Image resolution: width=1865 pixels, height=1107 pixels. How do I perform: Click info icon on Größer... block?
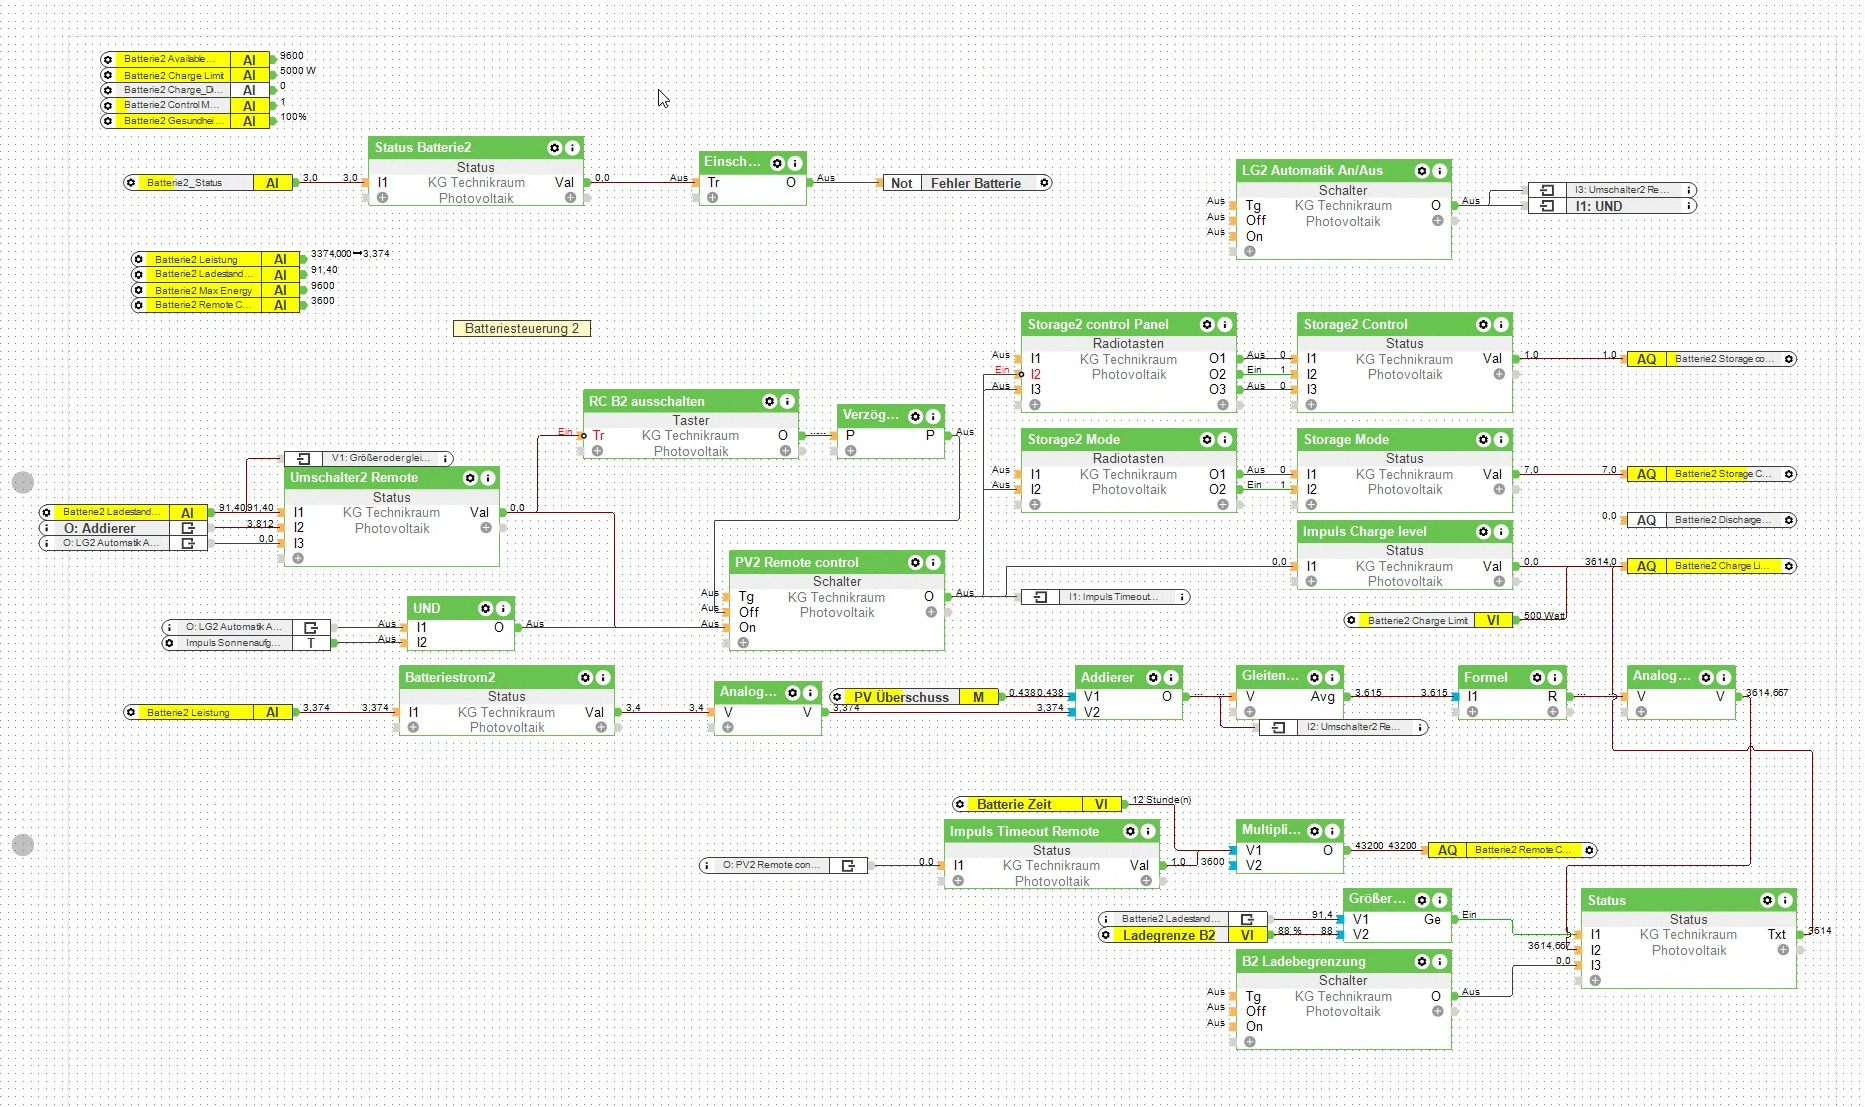tap(1440, 900)
